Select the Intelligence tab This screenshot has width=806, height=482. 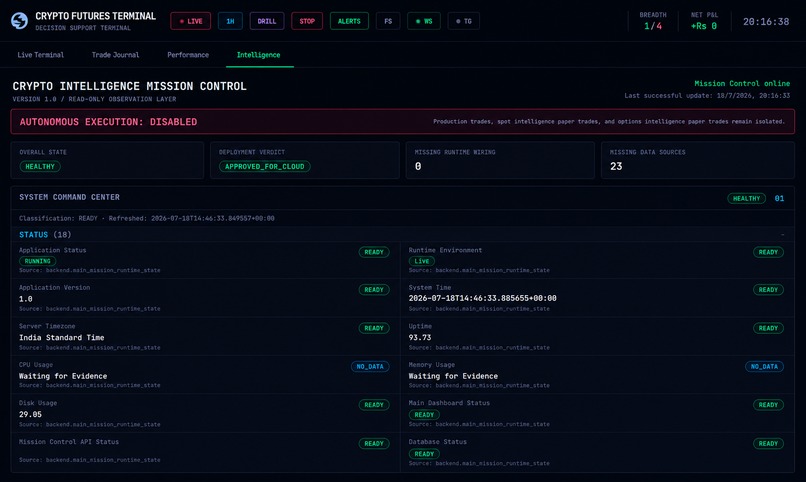tap(259, 55)
